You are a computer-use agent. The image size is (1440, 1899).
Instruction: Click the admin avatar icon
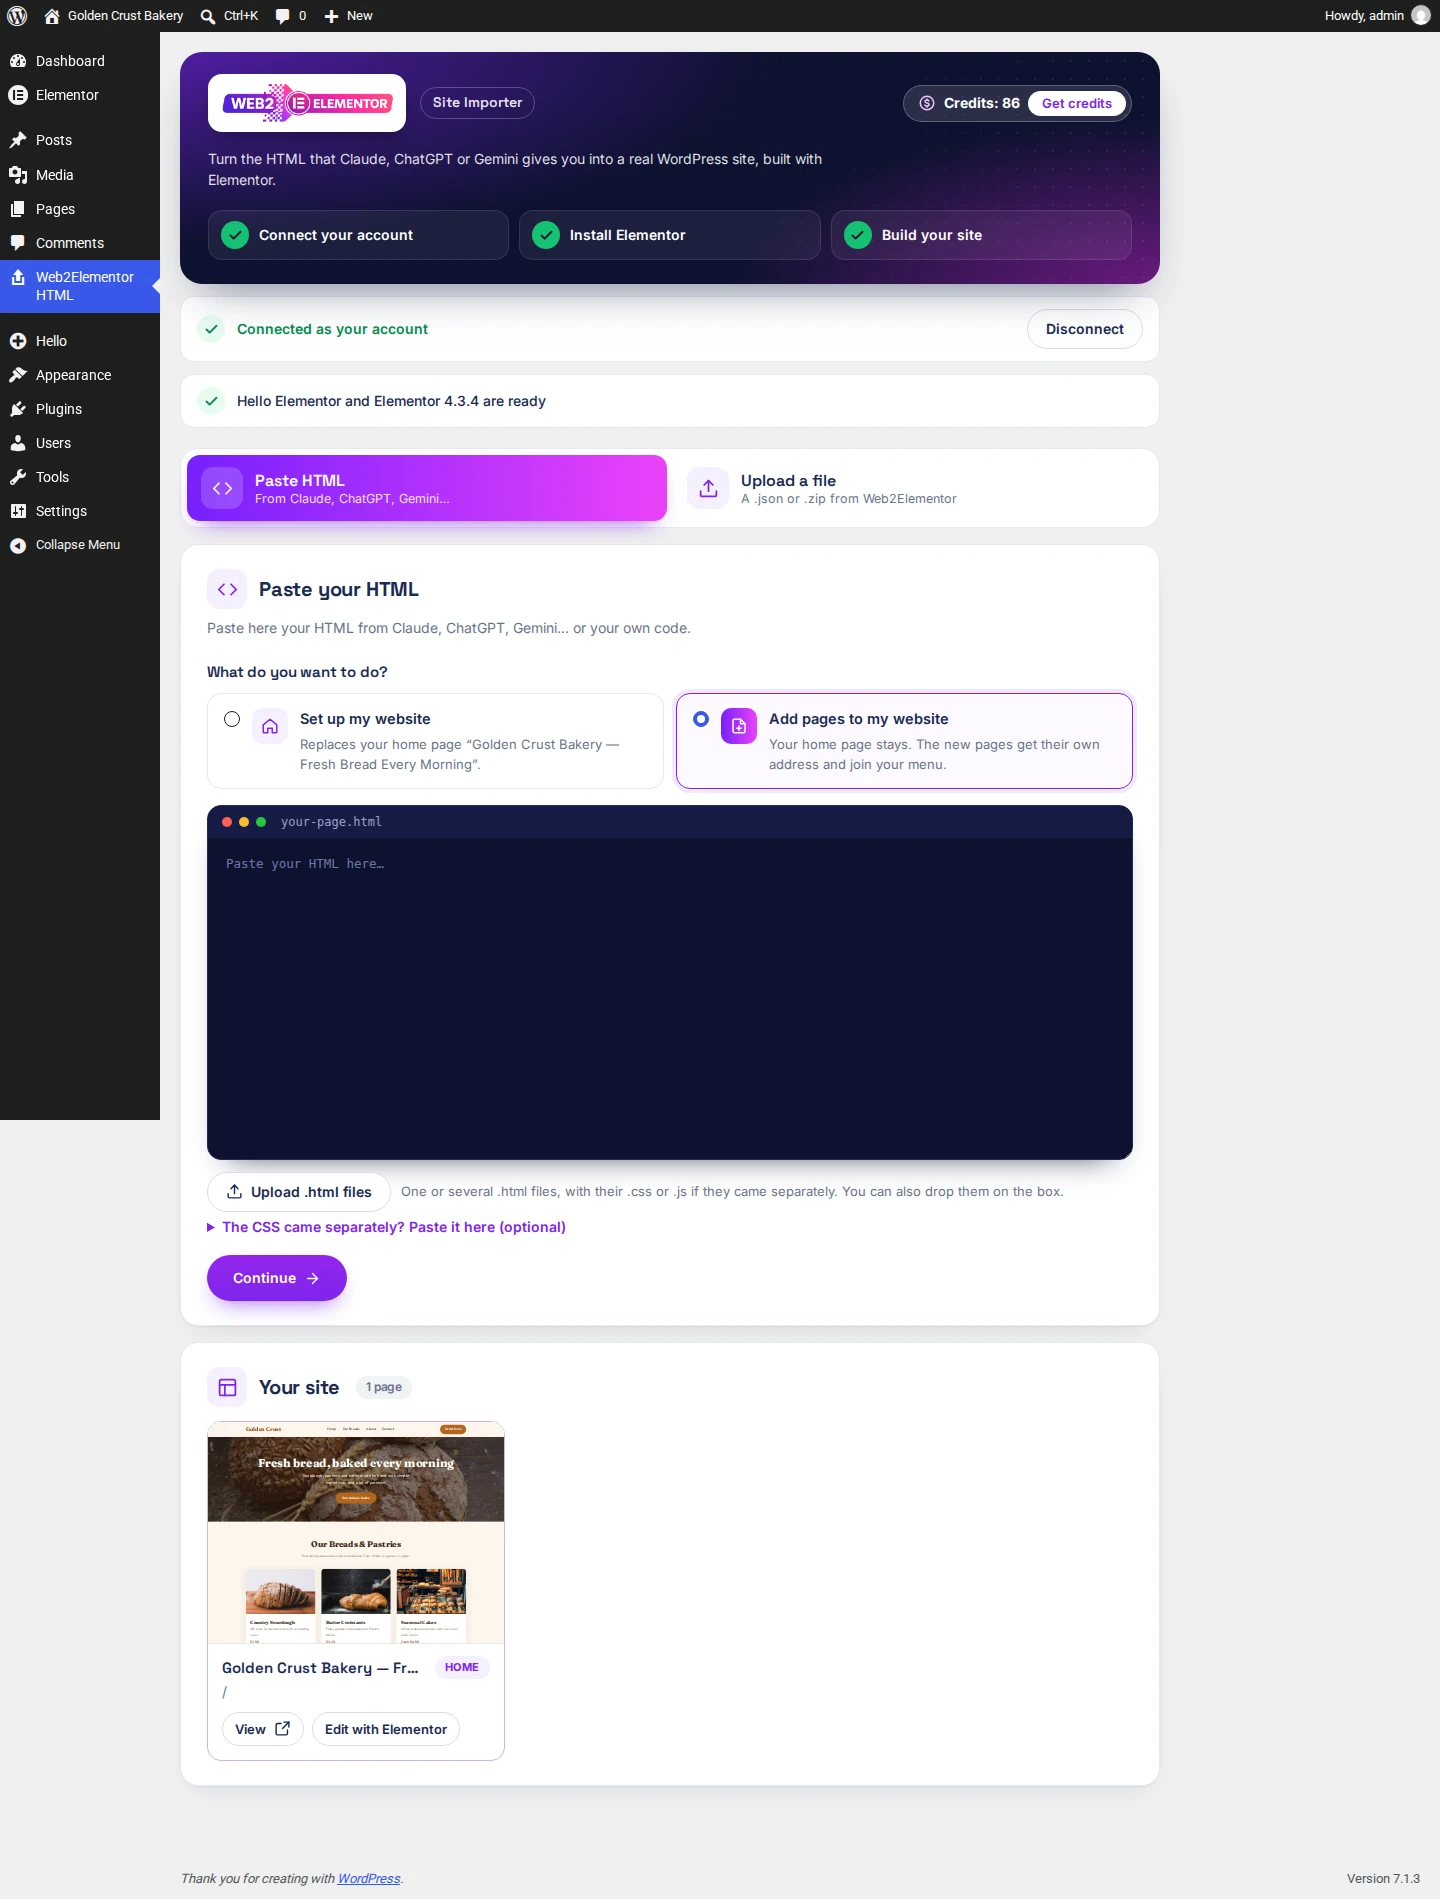pyautogui.click(x=1420, y=16)
